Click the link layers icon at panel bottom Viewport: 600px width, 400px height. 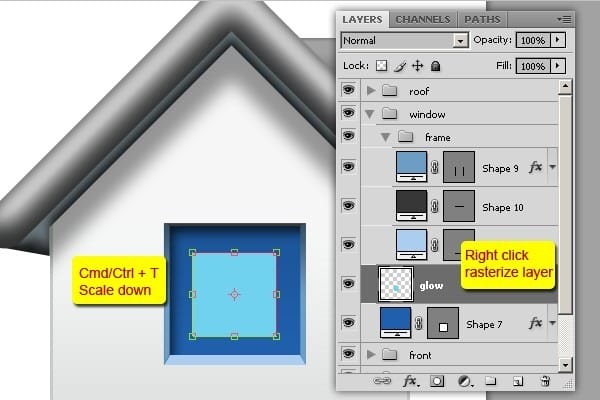click(383, 381)
